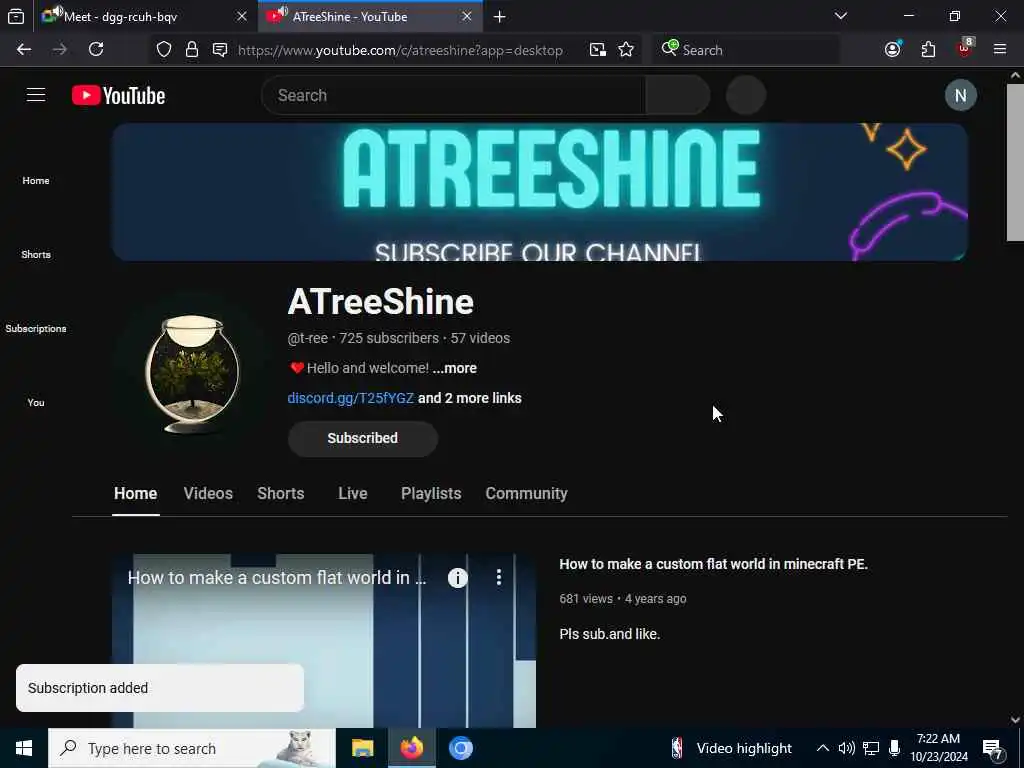This screenshot has height=768, width=1024.
Task: Open the three-dot menu on the video player
Action: click(x=499, y=577)
